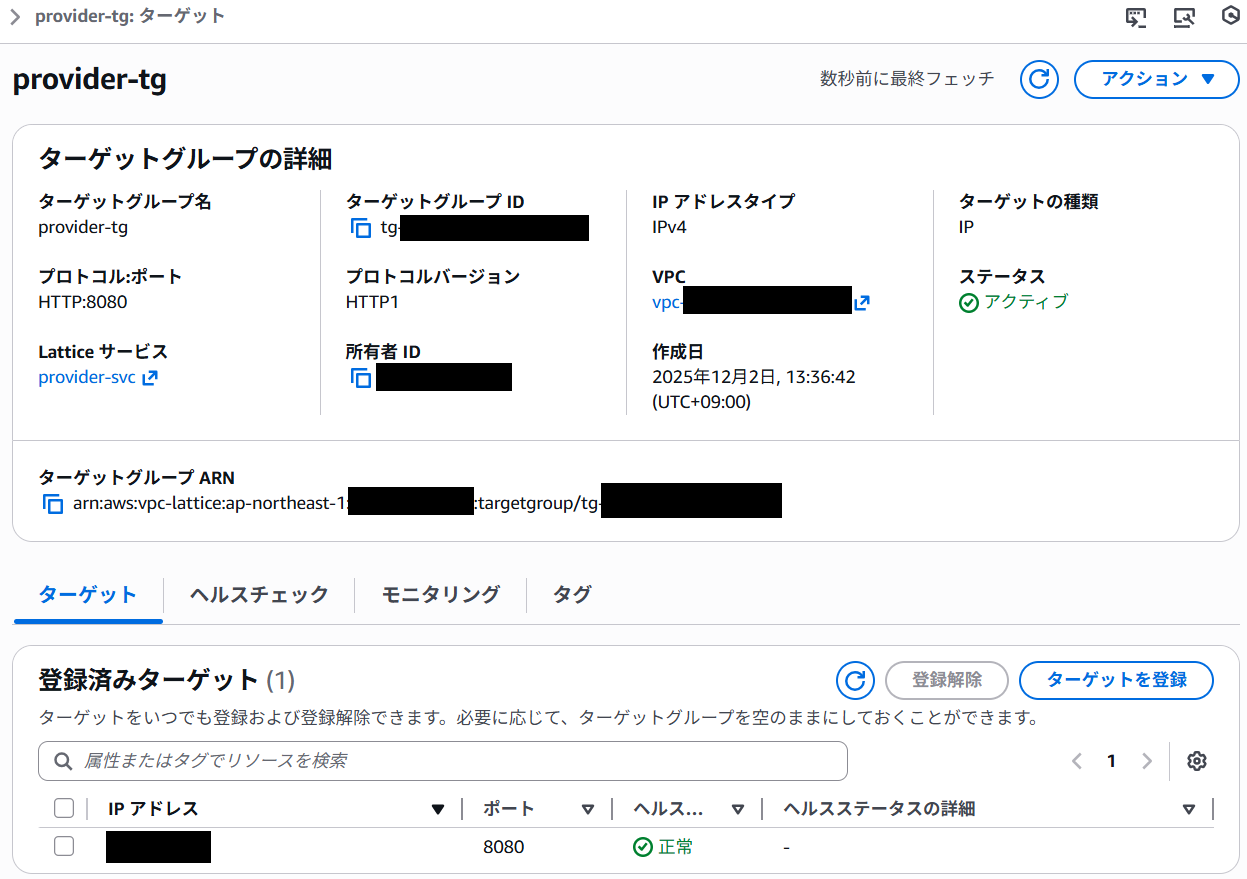The image size is (1247, 879).
Task: Focus the resource search field
Action: 443,761
